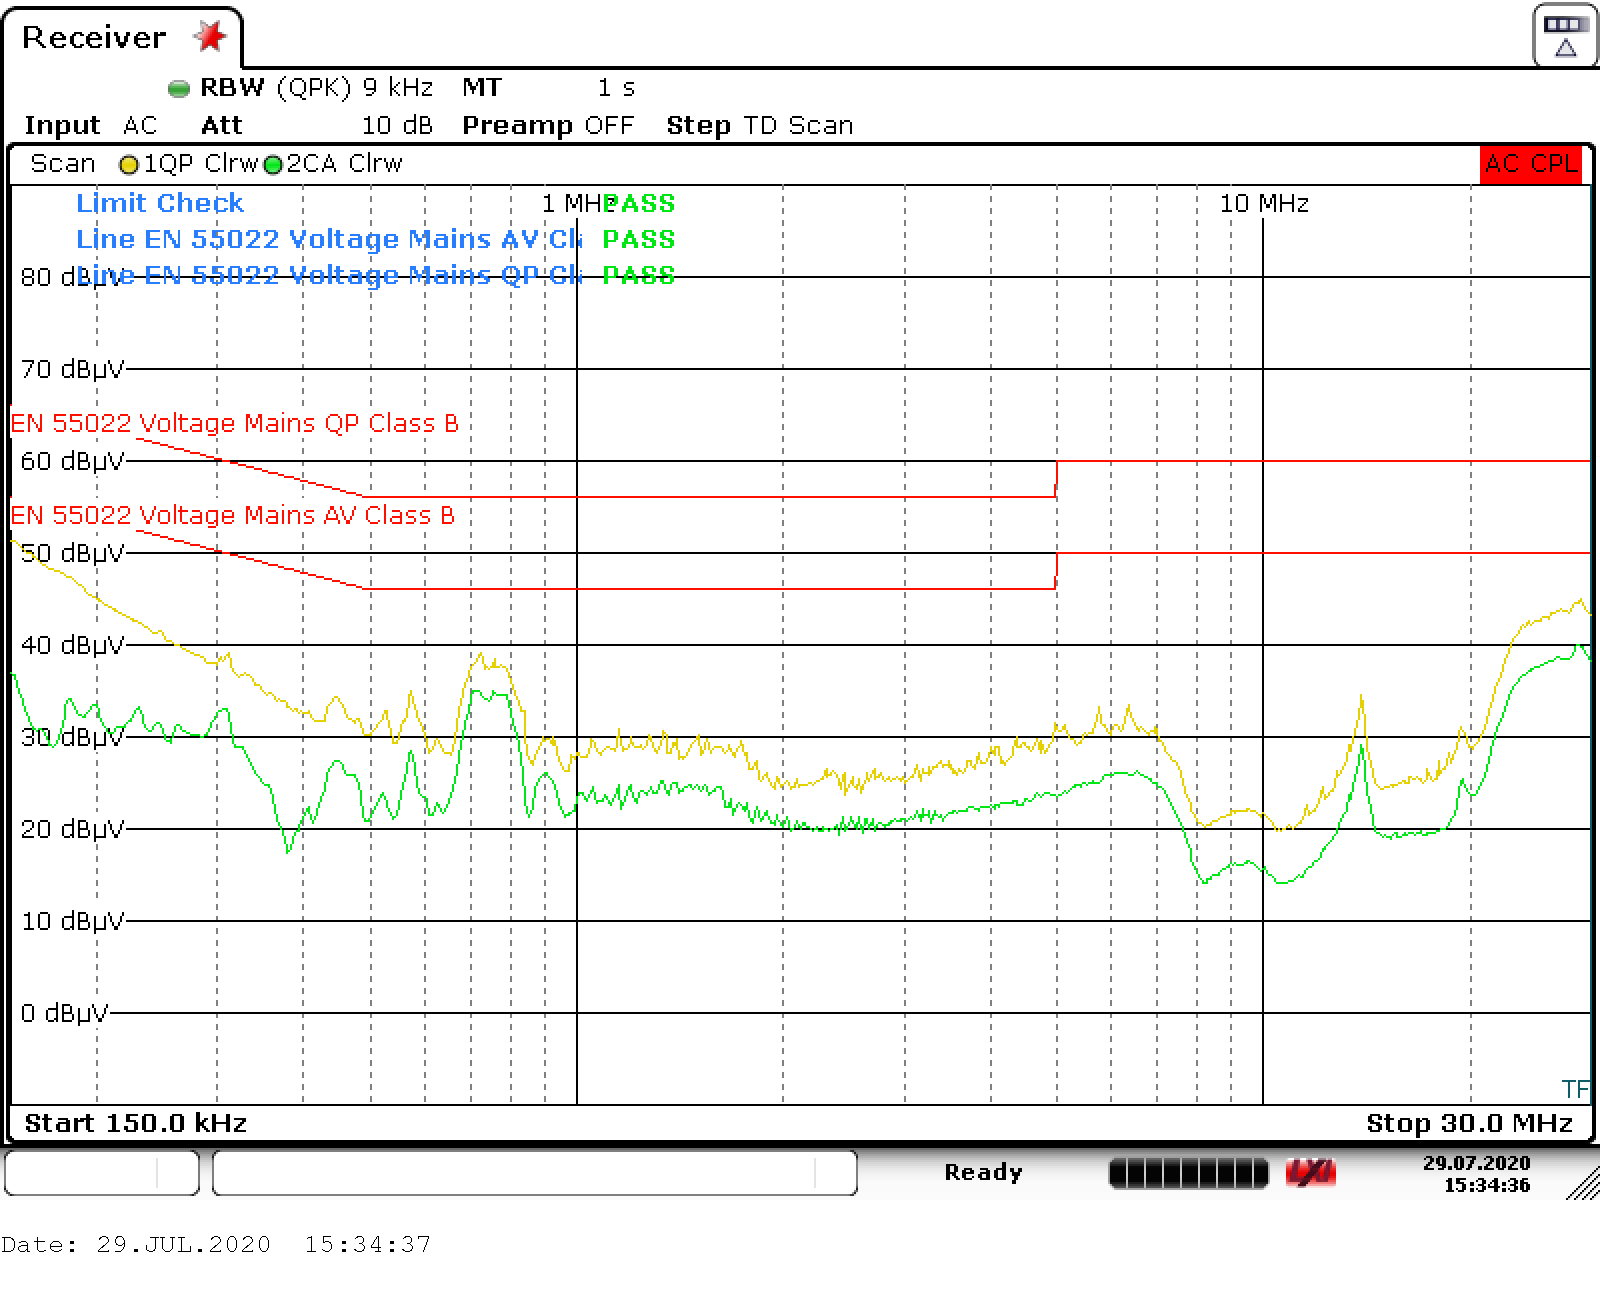Click the Ready status indicator

tap(983, 1173)
